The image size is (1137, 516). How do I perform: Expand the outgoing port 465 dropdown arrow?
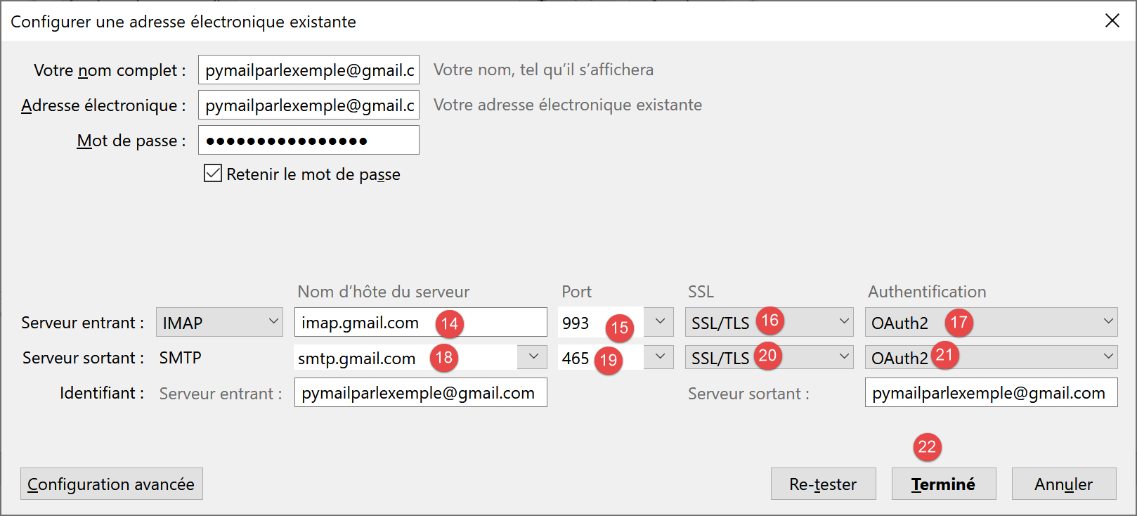point(659,358)
